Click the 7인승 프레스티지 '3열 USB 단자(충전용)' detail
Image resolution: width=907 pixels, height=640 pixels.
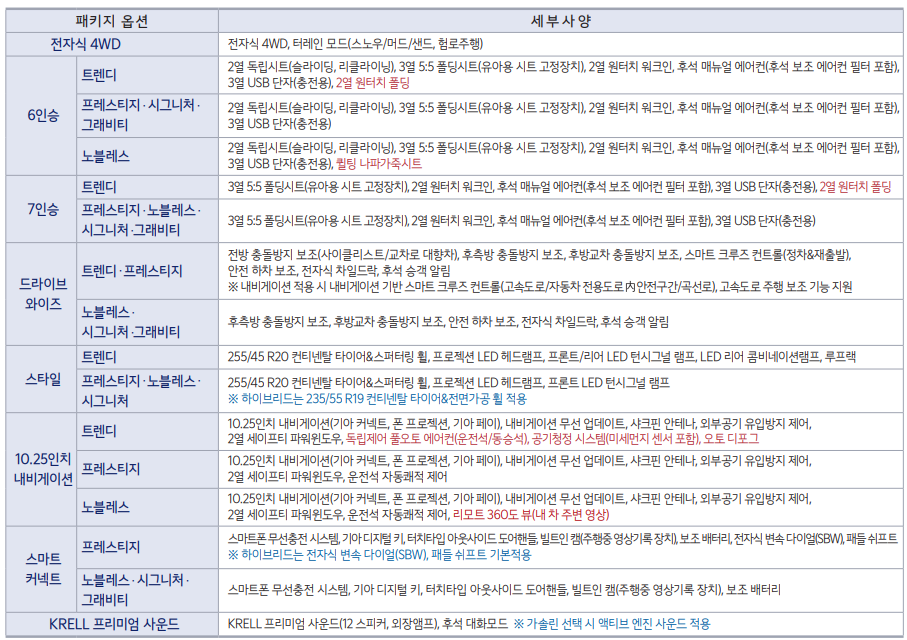(x=765, y=220)
